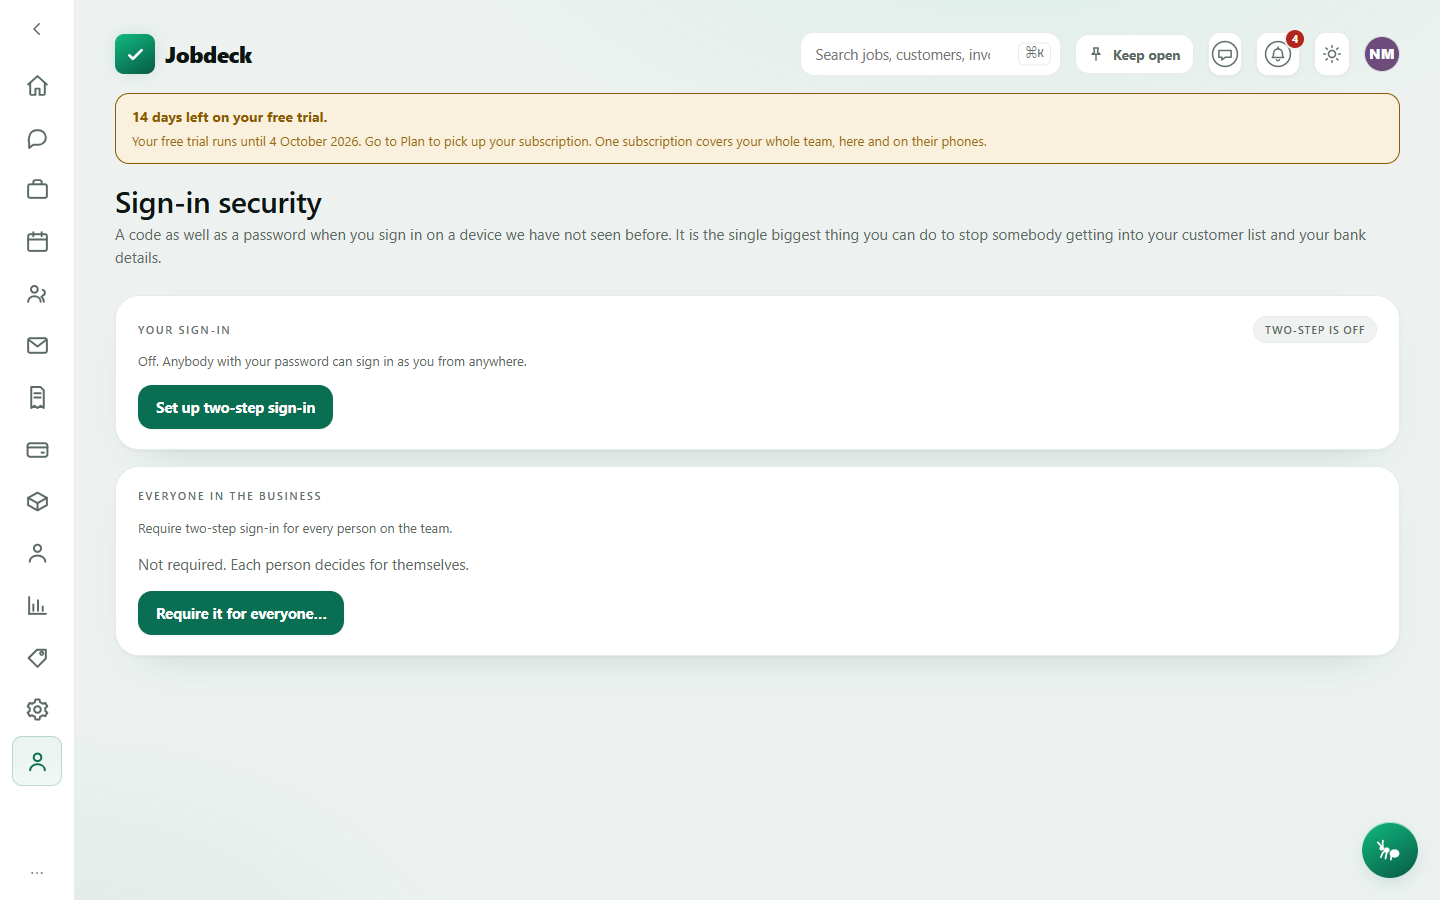Open the envelope mail icon in the sidebar

(x=37, y=346)
